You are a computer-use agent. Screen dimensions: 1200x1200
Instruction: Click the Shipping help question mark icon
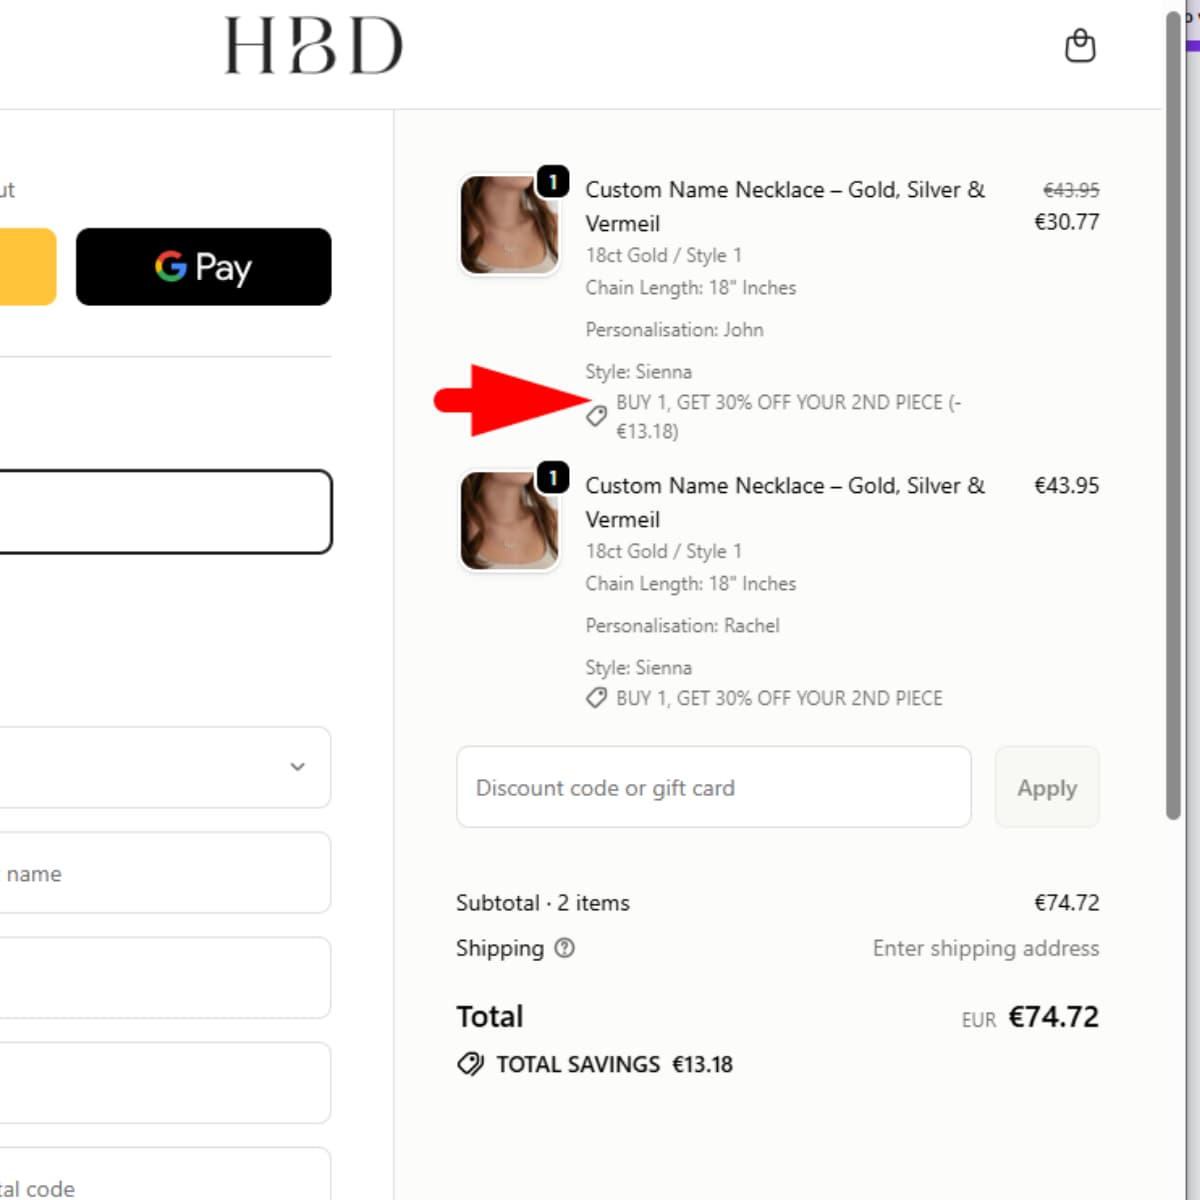[x=565, y=948]
